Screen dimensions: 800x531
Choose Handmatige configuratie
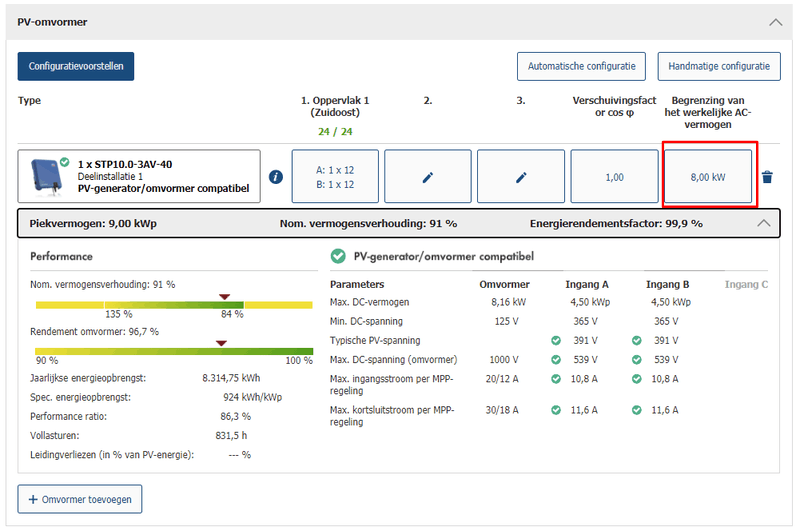coord(719,67)
